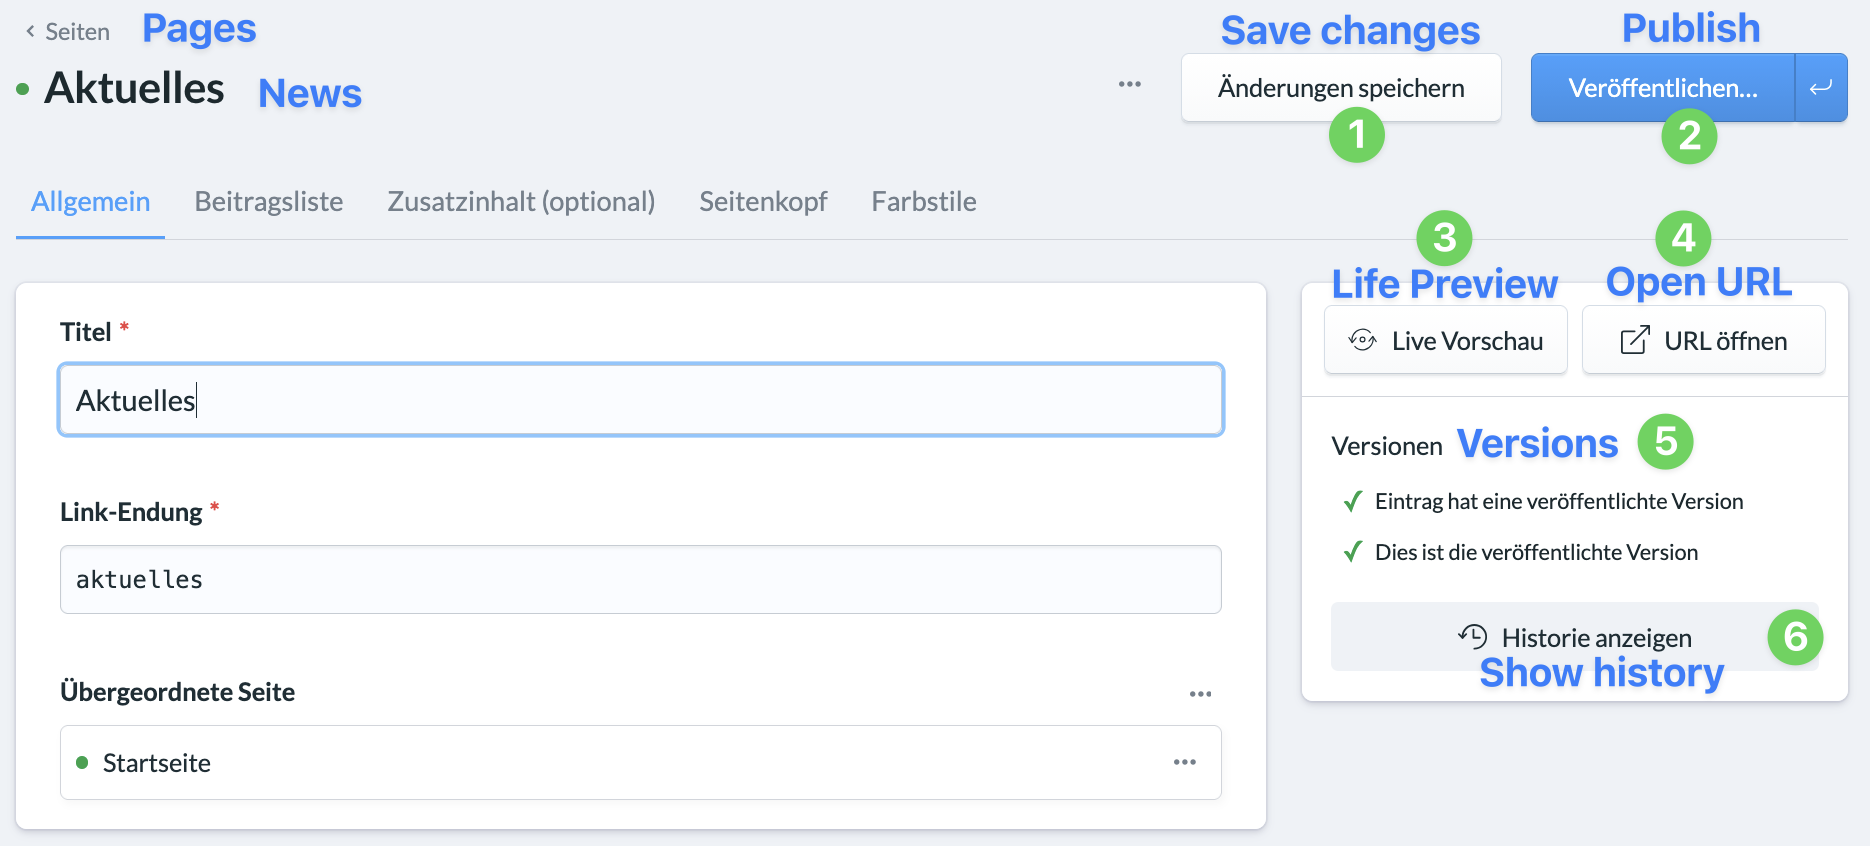Click into the Titel input field
Viewport: 1870px width, 846px height.
(641, 400)
